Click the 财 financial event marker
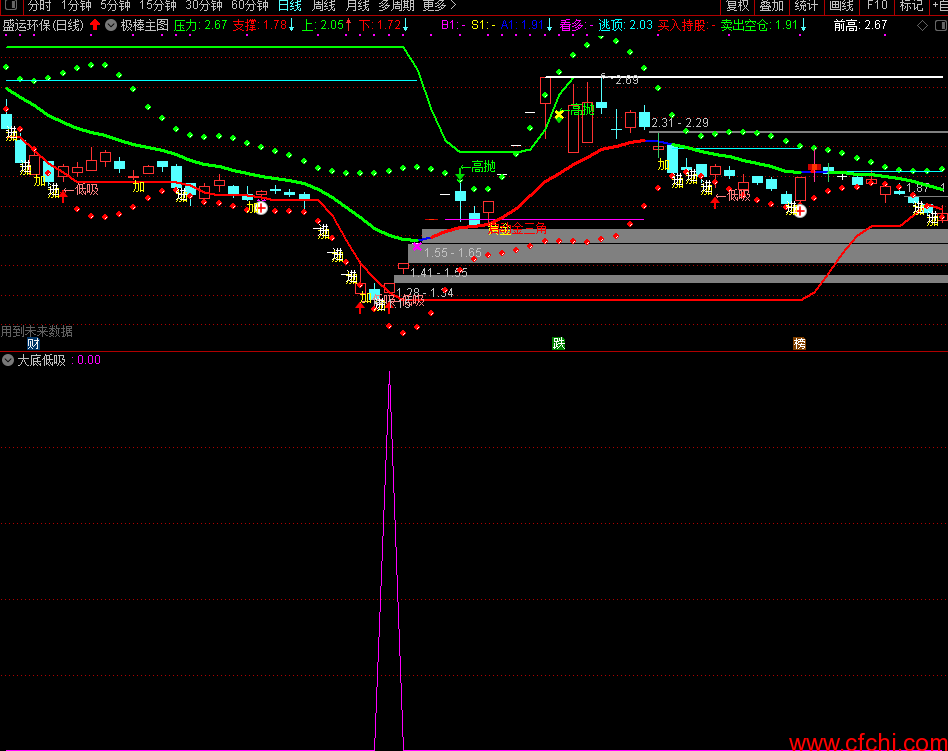The height and width of the screenshot is (751, 948). coord(33,344)
